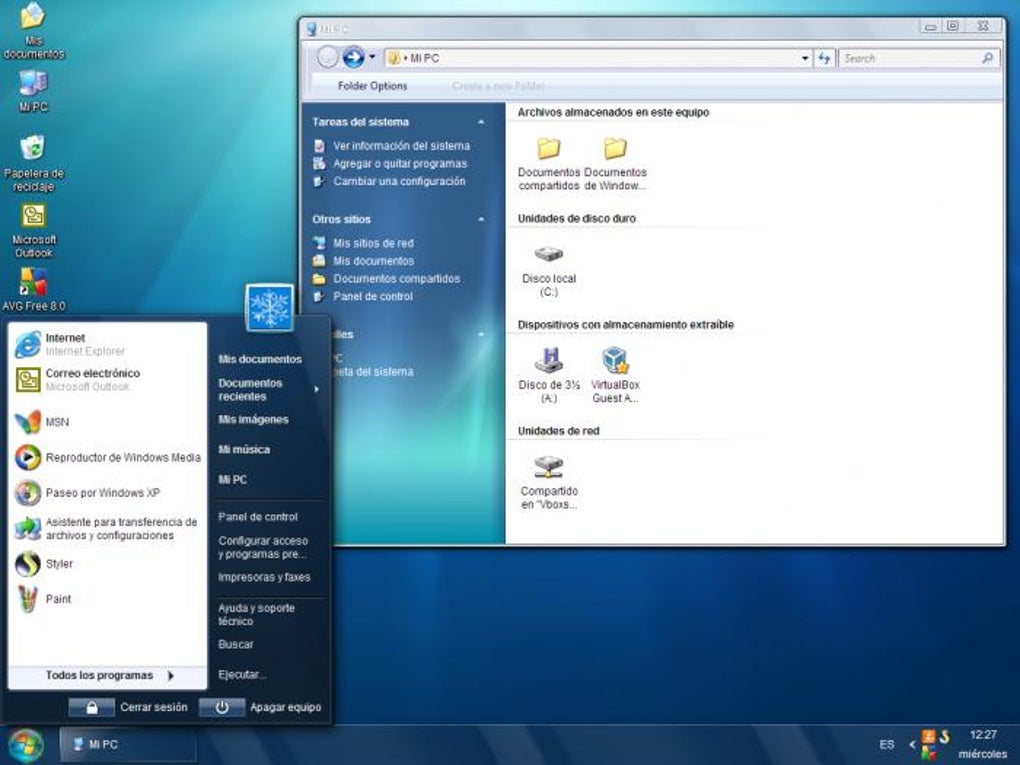Click the snowflake user picture
Screen dimensions: 1020x765
point(269,307)
